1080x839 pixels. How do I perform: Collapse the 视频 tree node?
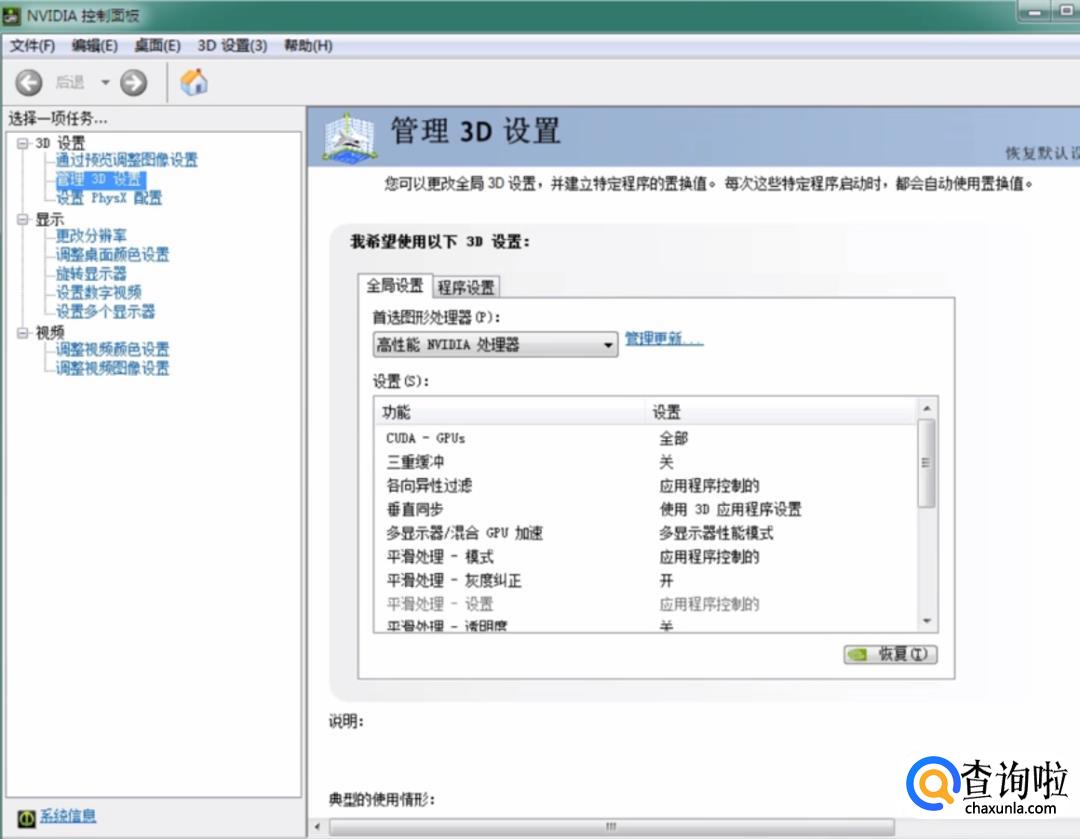pyautogui.click(x=23, y=333)
